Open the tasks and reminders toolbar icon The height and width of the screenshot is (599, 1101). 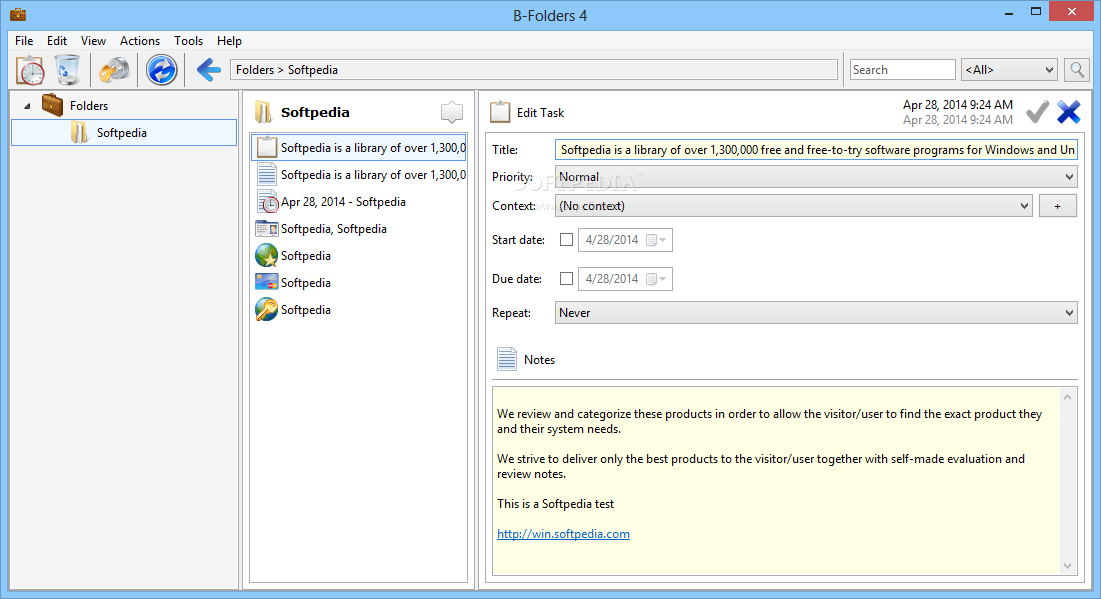click(30, 70)
